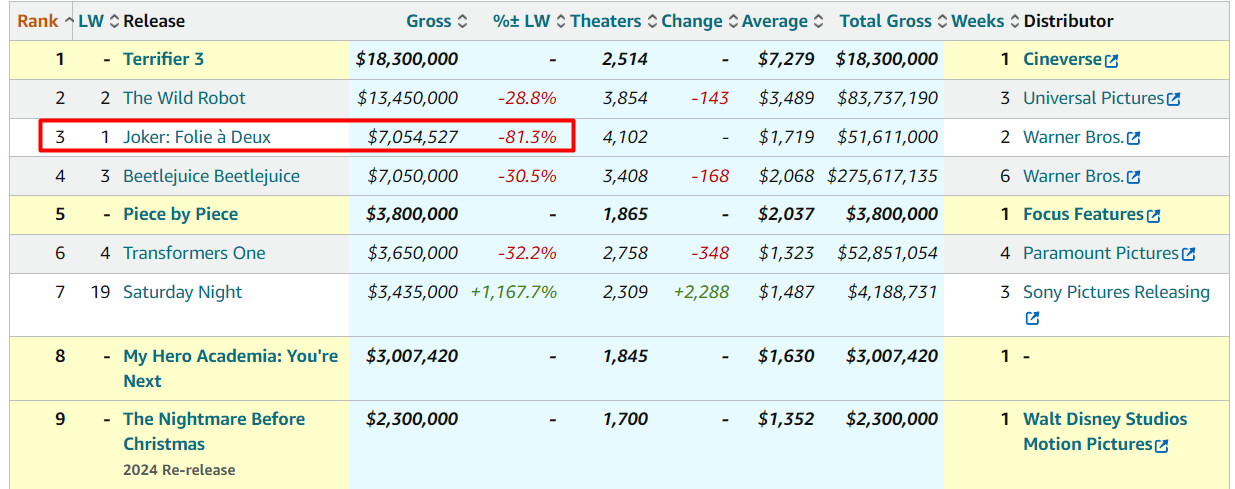Click Warner Bros. external icon in Joker row

1133,138
